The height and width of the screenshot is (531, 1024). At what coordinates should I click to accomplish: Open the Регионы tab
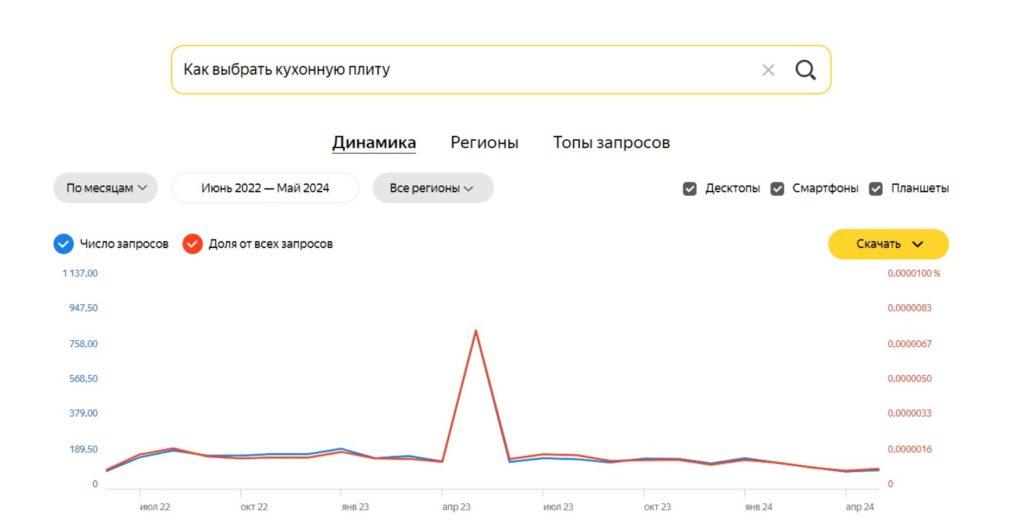(484, 142)
